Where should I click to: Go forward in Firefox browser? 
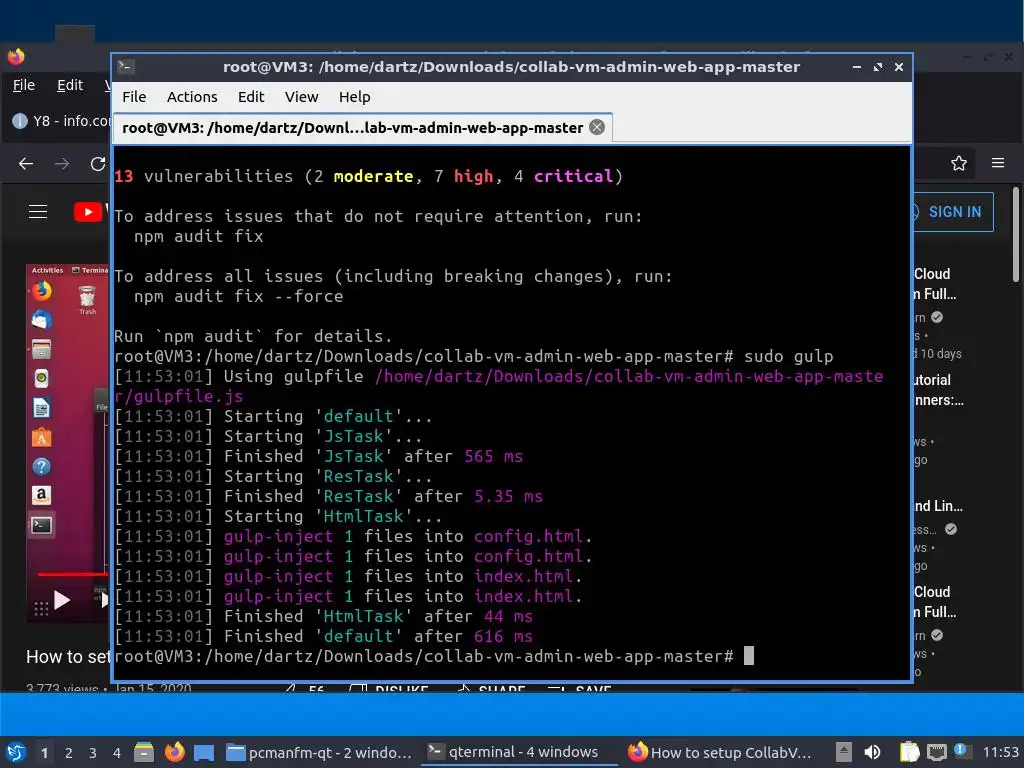[62, 163]
